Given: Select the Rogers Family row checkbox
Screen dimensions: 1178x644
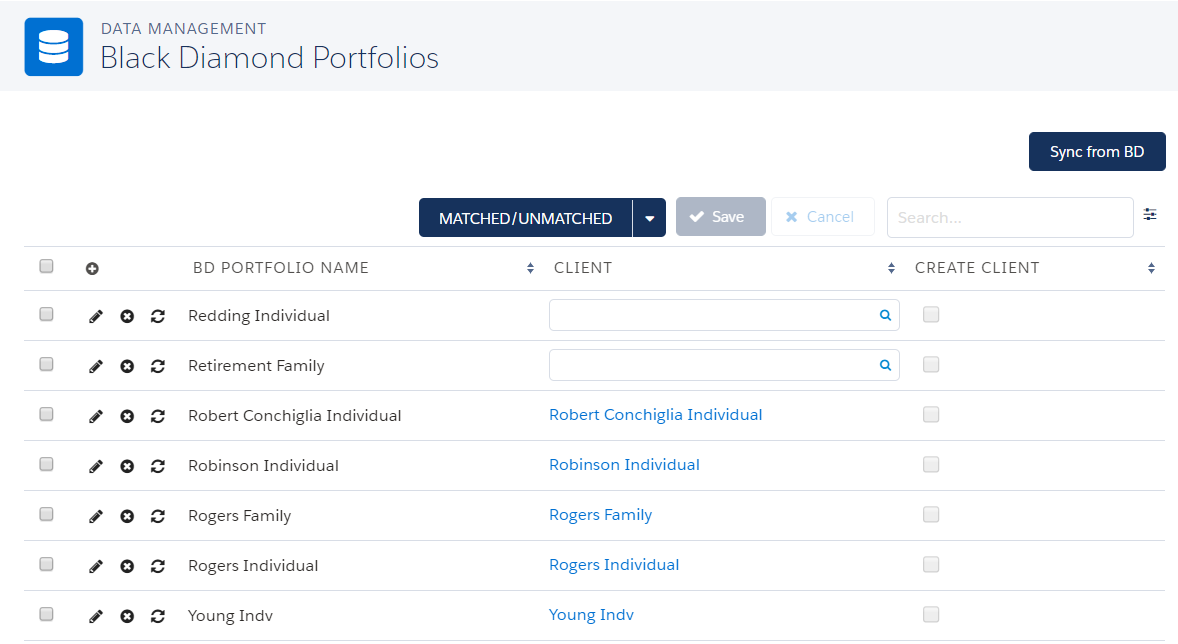Looking at the screenshot, I should 47,514.
